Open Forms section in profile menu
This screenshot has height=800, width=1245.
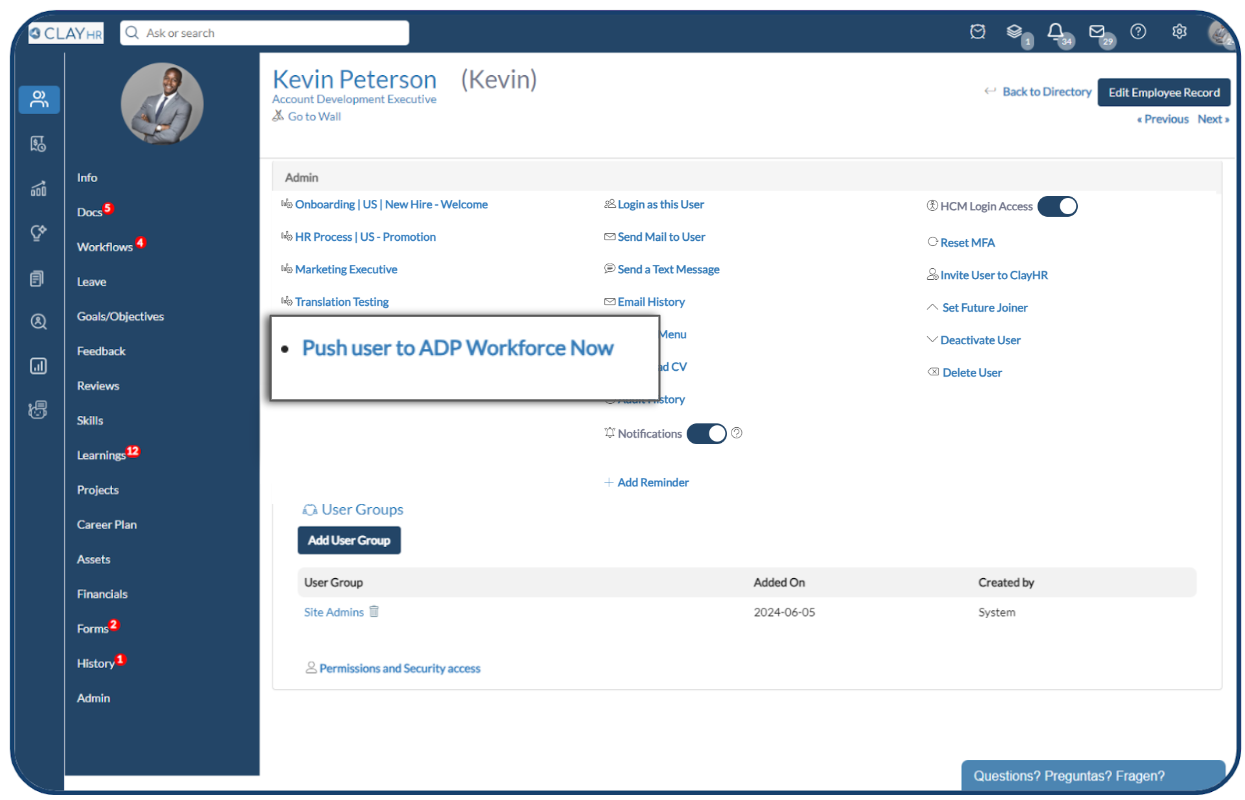(x=92, y=628)
